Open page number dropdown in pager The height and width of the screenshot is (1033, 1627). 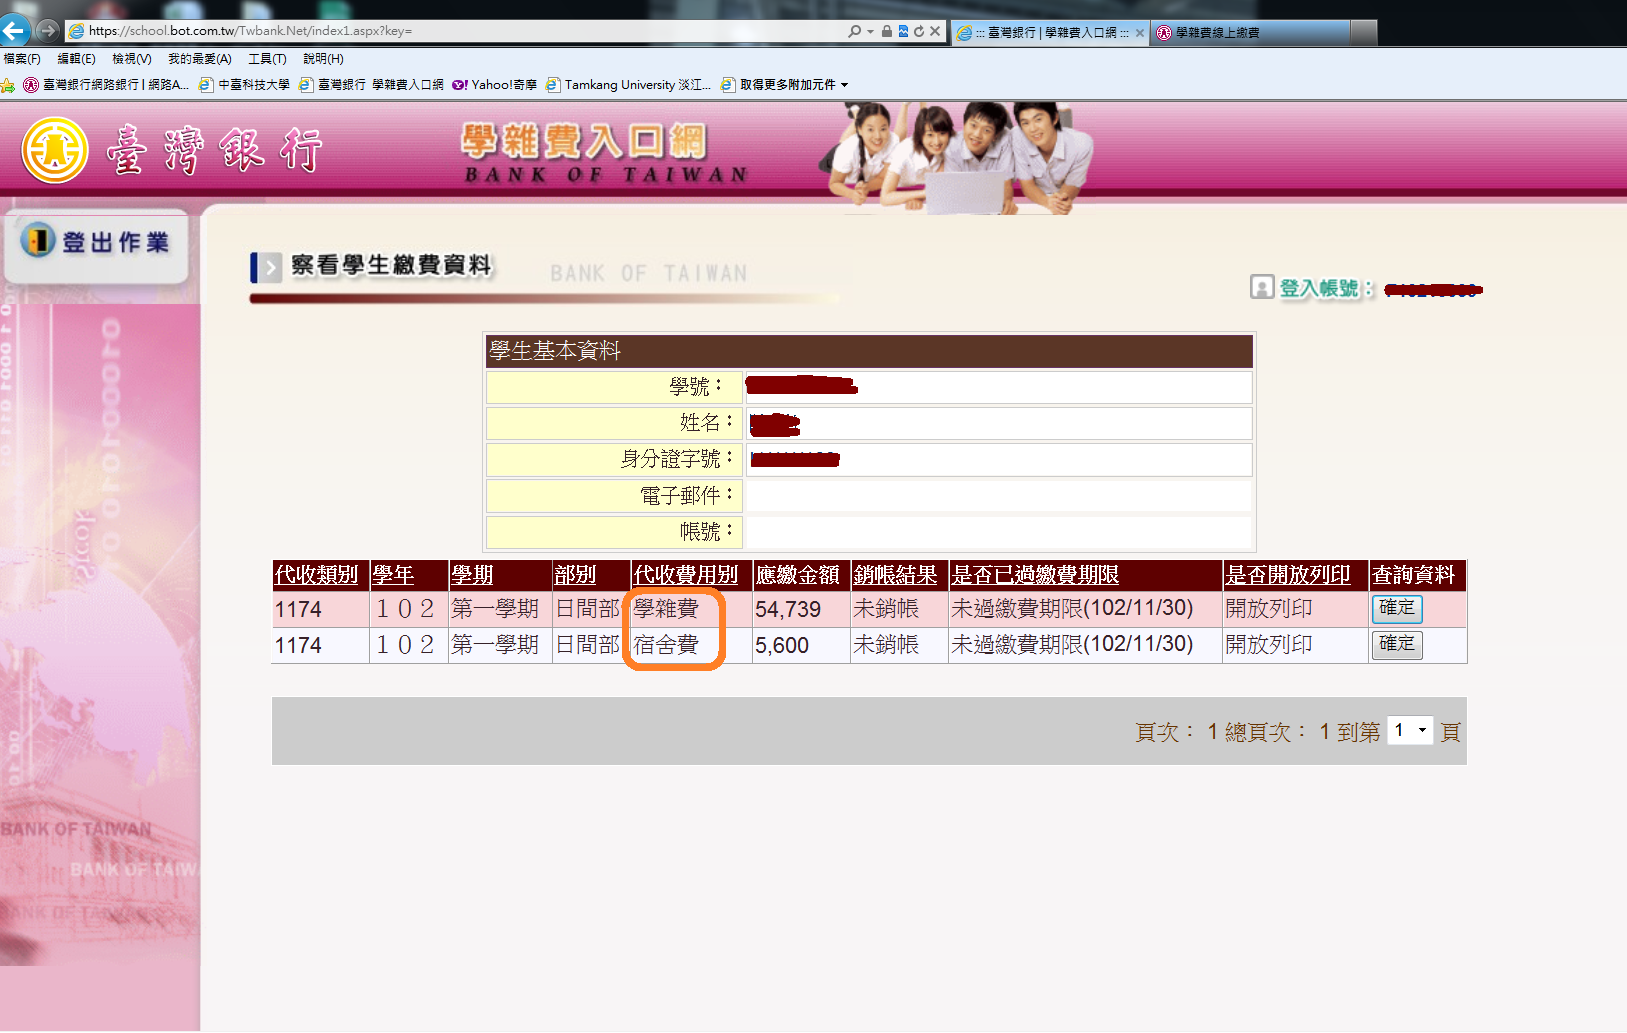pyautogui.click(x=1411, y=730)
